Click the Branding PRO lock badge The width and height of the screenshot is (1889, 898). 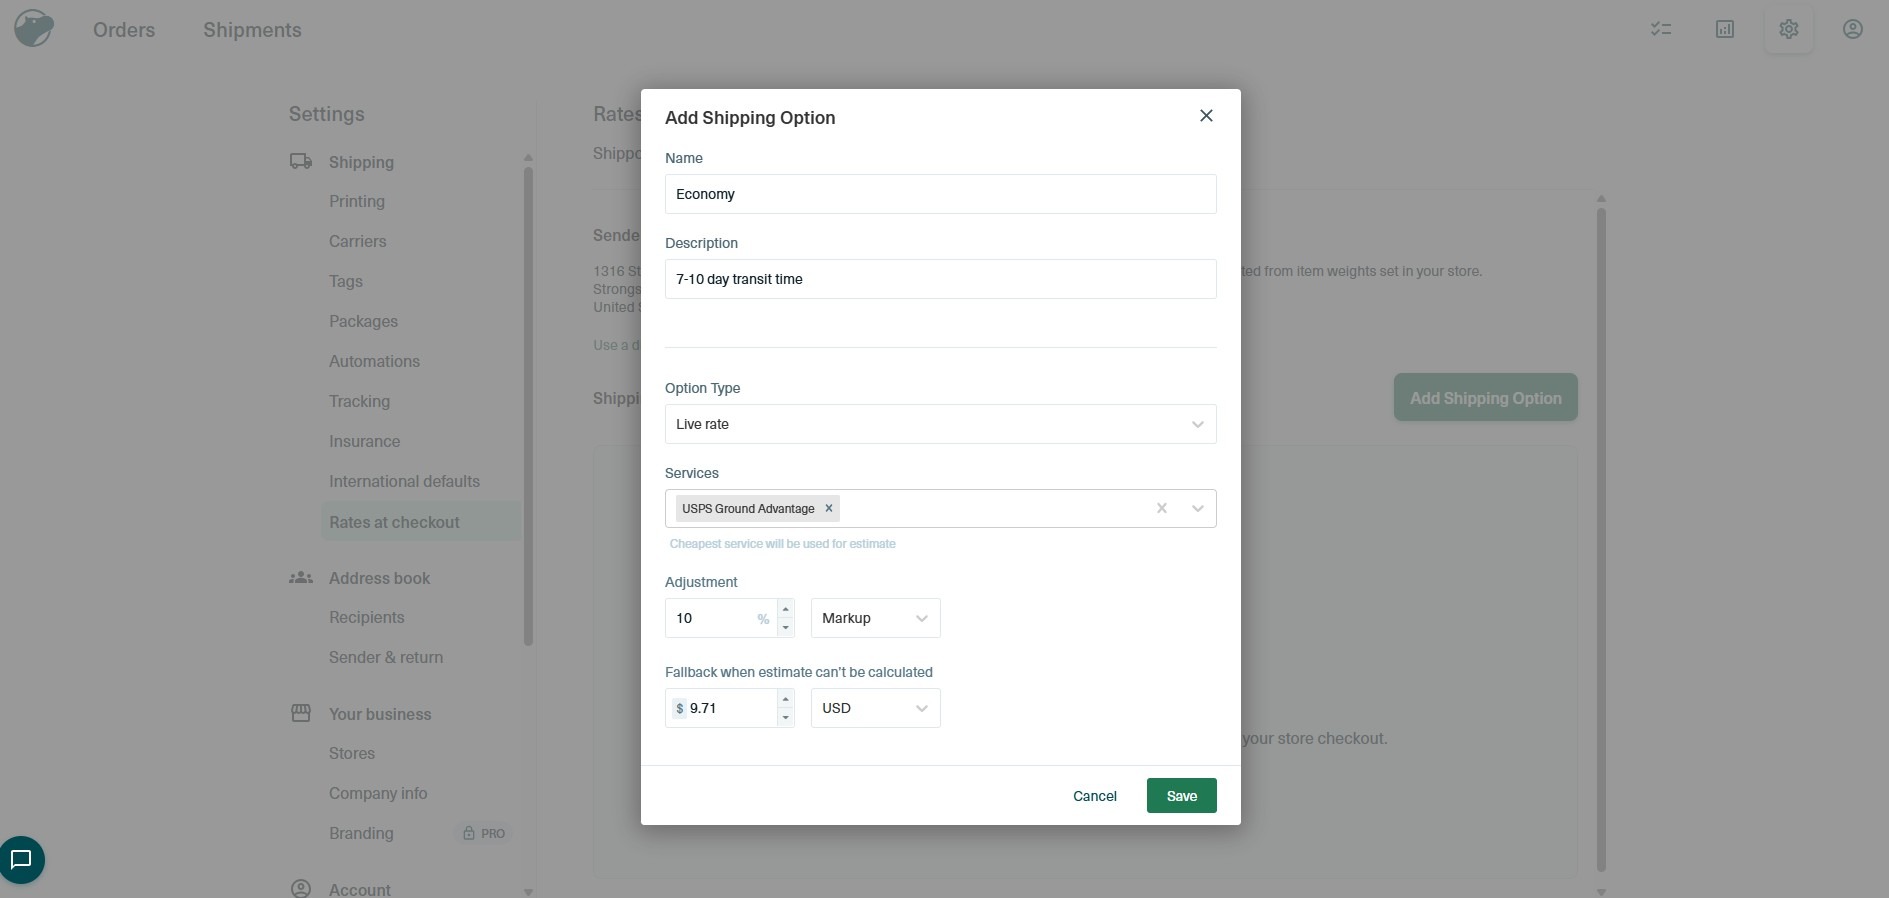[x=484, y=833]
